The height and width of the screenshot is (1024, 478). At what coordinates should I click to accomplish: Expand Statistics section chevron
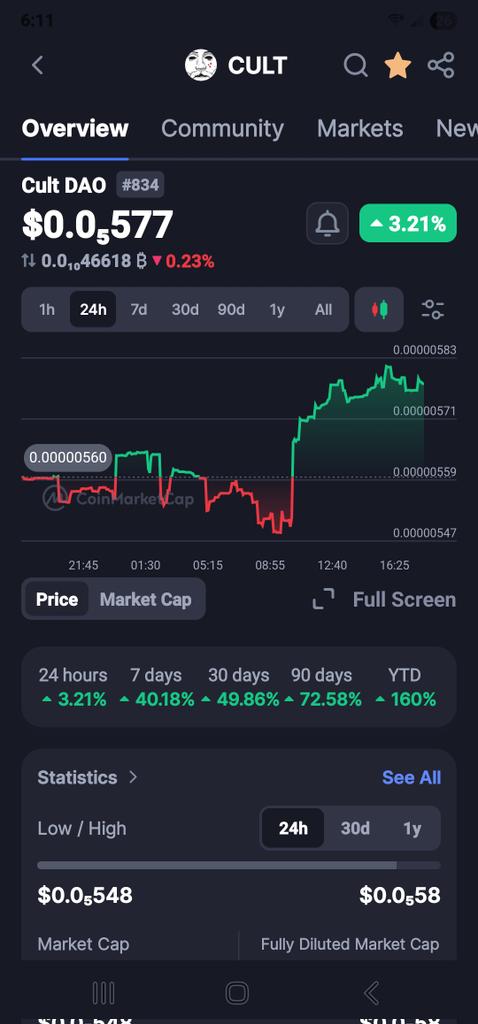133,777
